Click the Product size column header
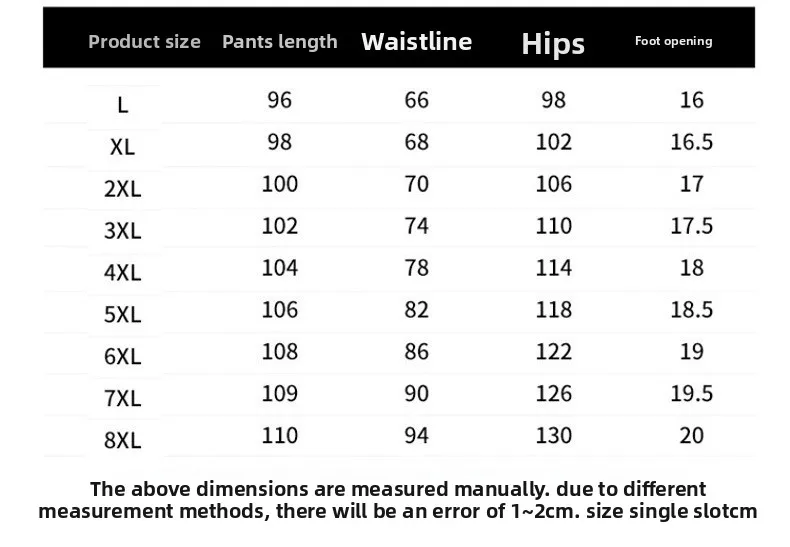Screen dimensions: 790x547 point(144,42)
